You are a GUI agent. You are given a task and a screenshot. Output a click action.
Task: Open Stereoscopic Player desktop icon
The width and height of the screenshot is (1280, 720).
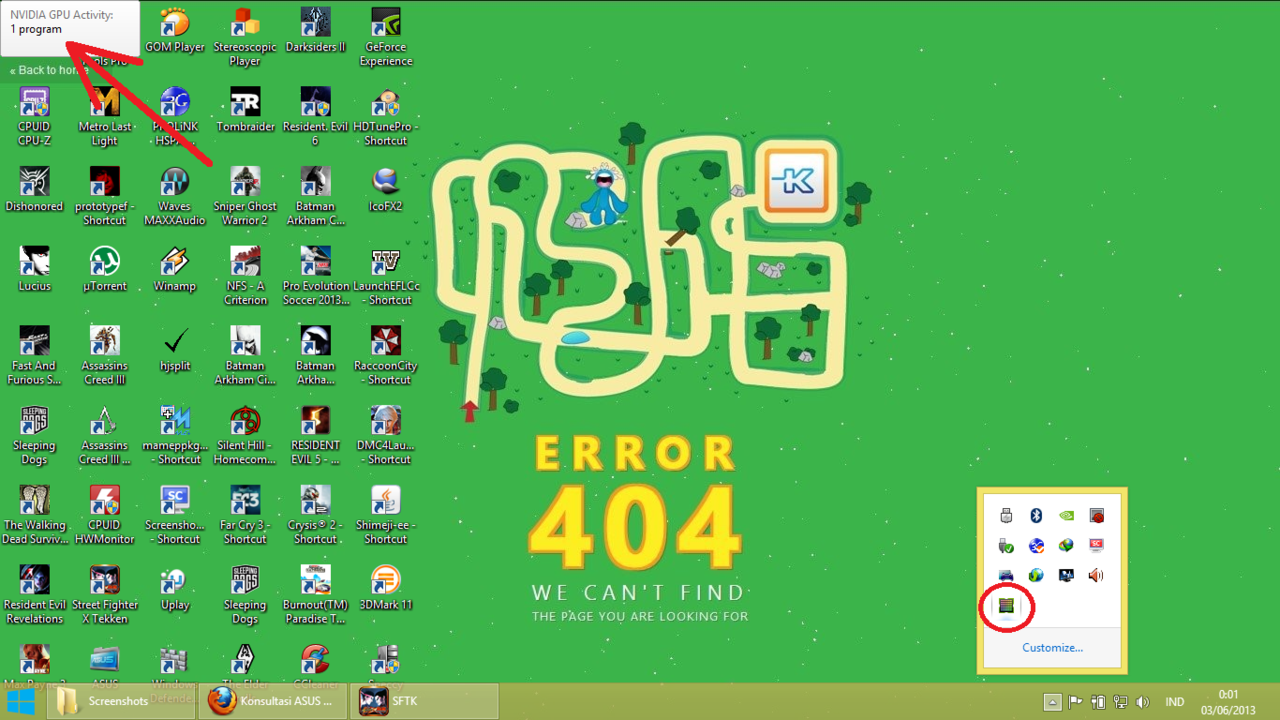[245, 37]
